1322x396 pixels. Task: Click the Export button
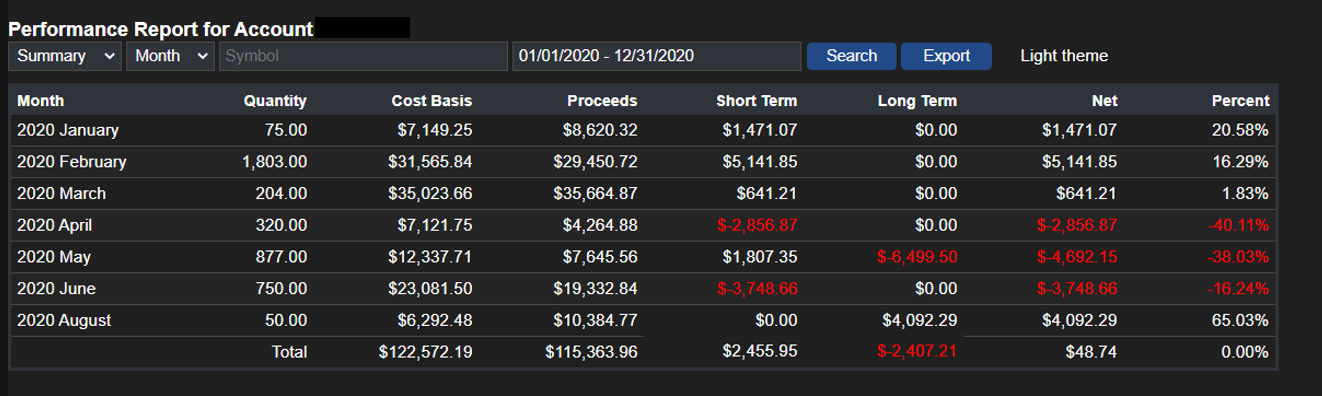pos(946,56)
